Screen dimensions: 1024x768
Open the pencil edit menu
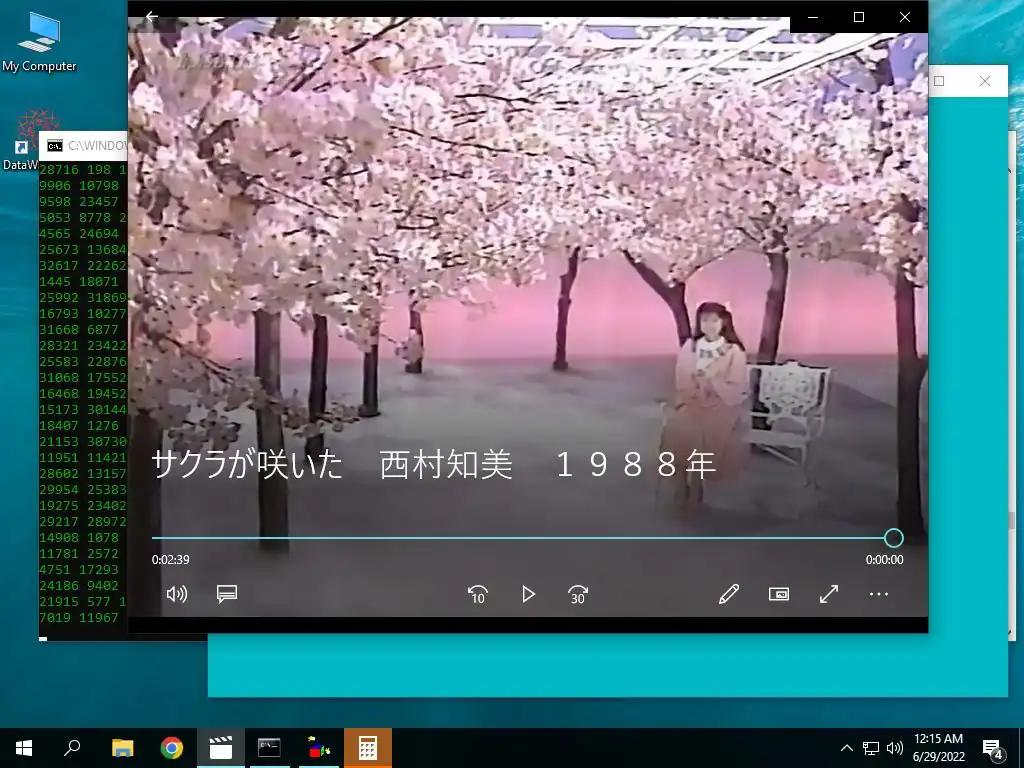click(729, 594)
